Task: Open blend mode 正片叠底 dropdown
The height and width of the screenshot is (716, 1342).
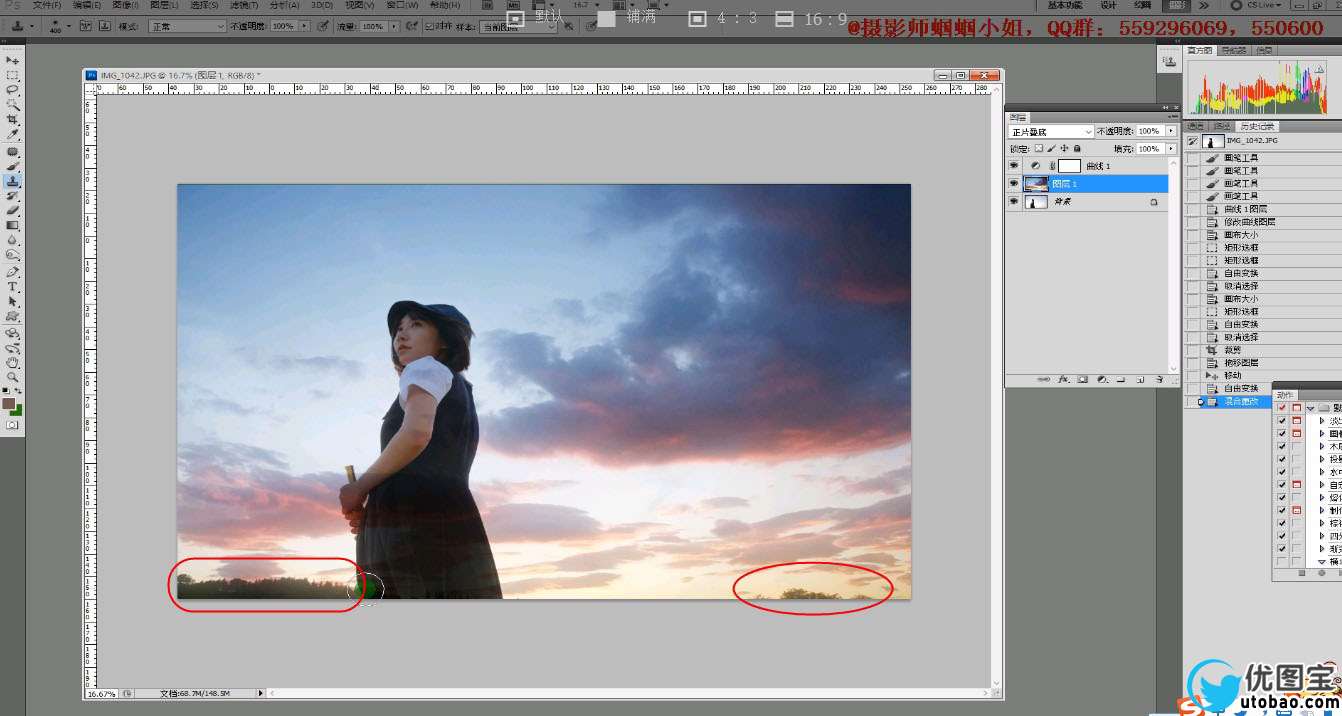Action: tap(1051, 132)
